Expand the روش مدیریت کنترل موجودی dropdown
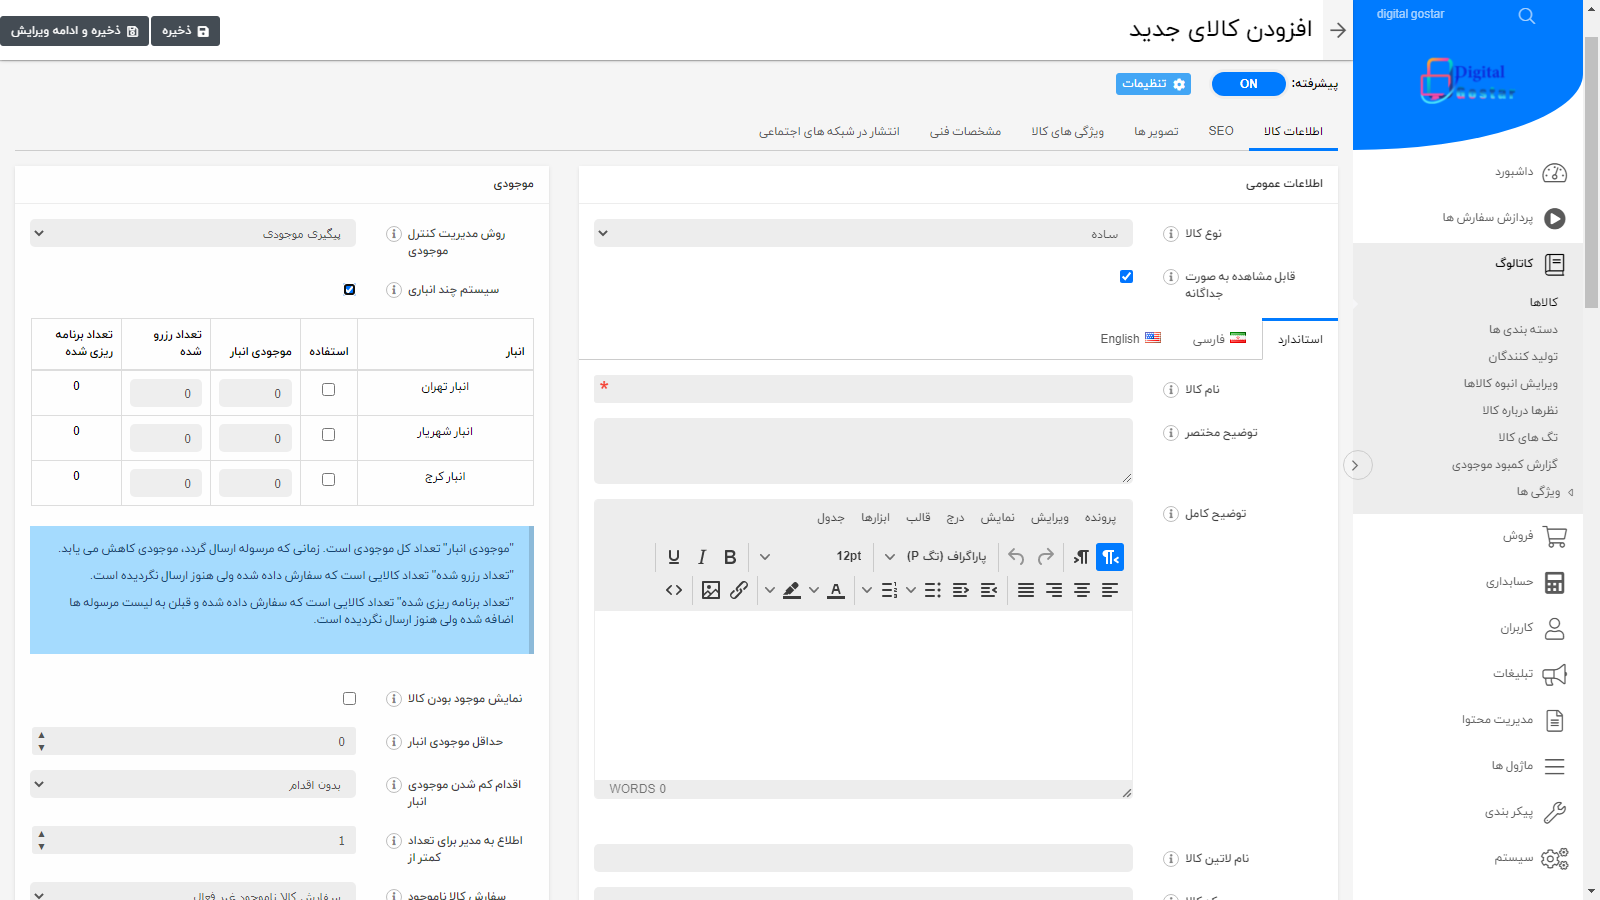1600x900 pixels. 192,233
